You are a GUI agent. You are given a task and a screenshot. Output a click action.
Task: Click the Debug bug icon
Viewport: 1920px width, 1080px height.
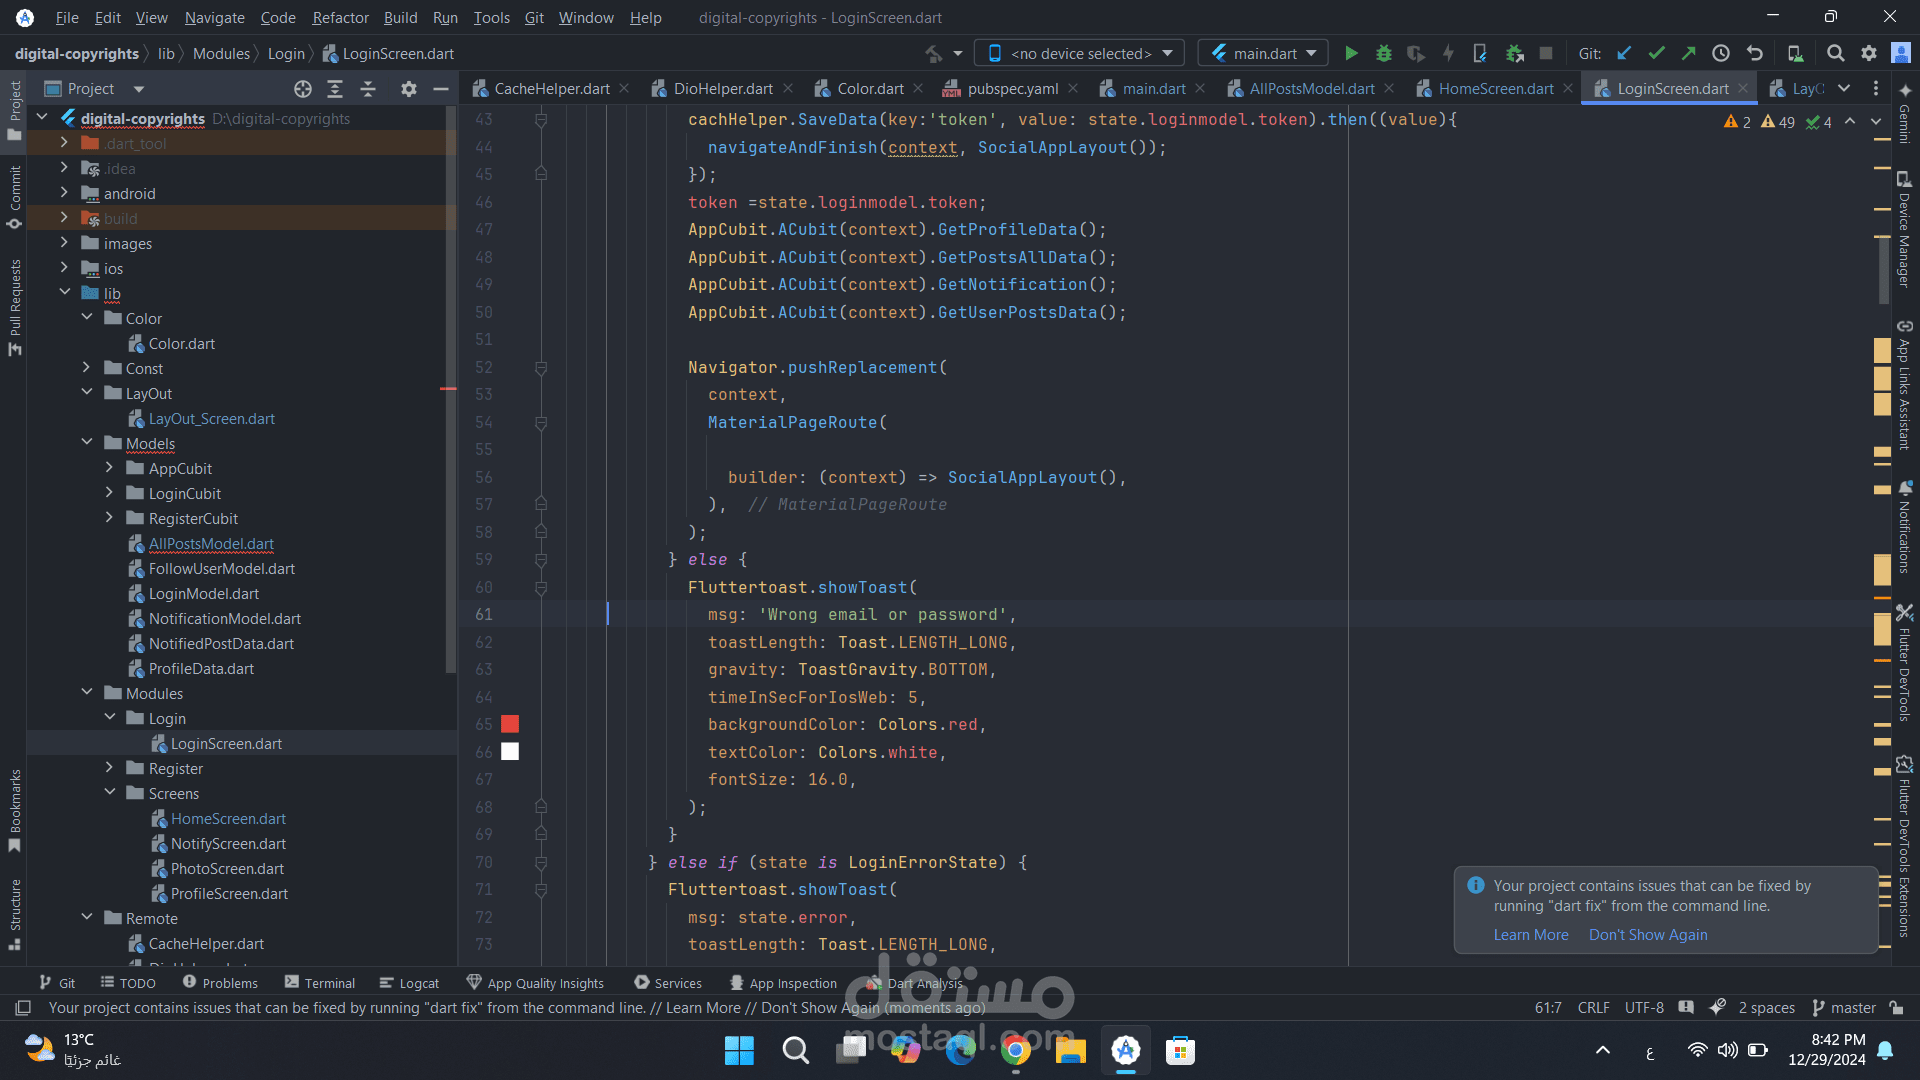(1383, 54)
